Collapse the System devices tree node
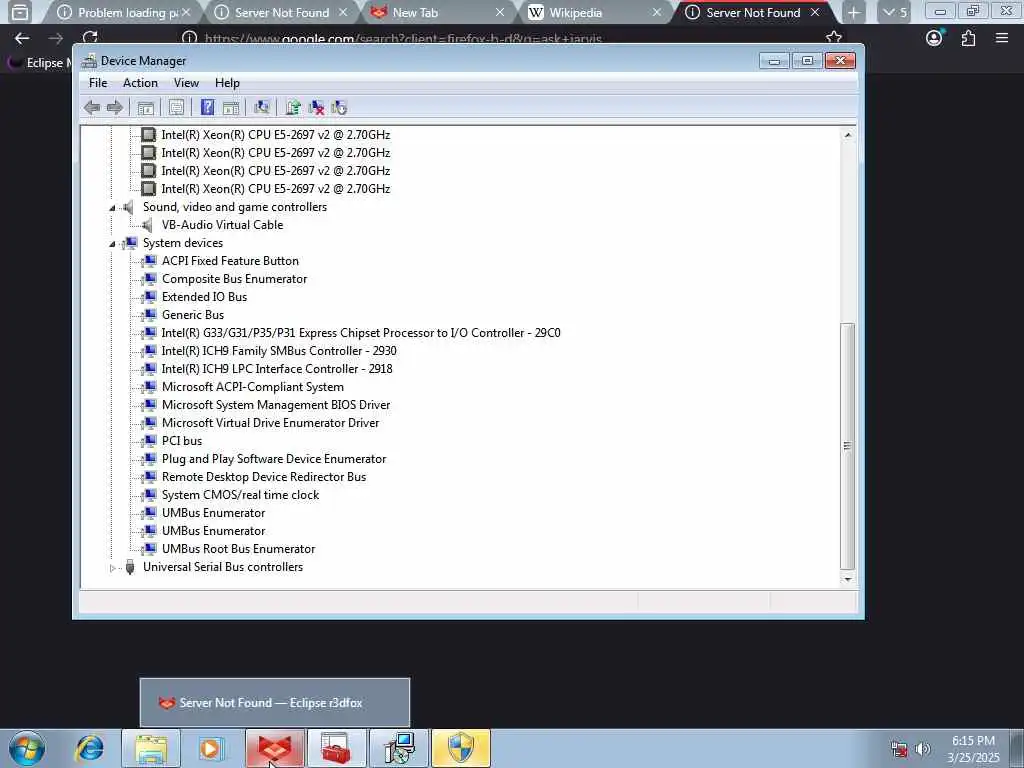This screenshot has height=768, width=1024. pos(112,244)
